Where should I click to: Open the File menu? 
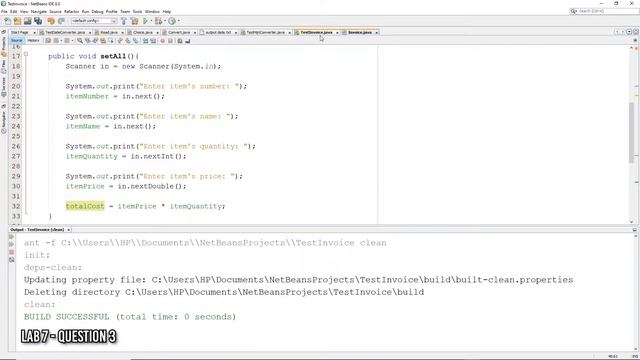coord(4,11)
